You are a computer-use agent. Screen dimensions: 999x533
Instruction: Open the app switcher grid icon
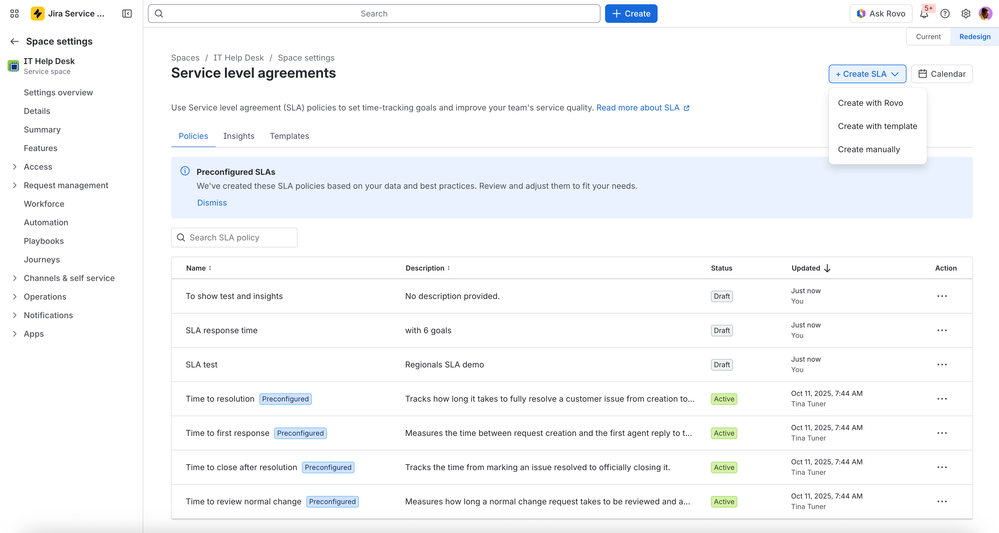coord(14,13)
